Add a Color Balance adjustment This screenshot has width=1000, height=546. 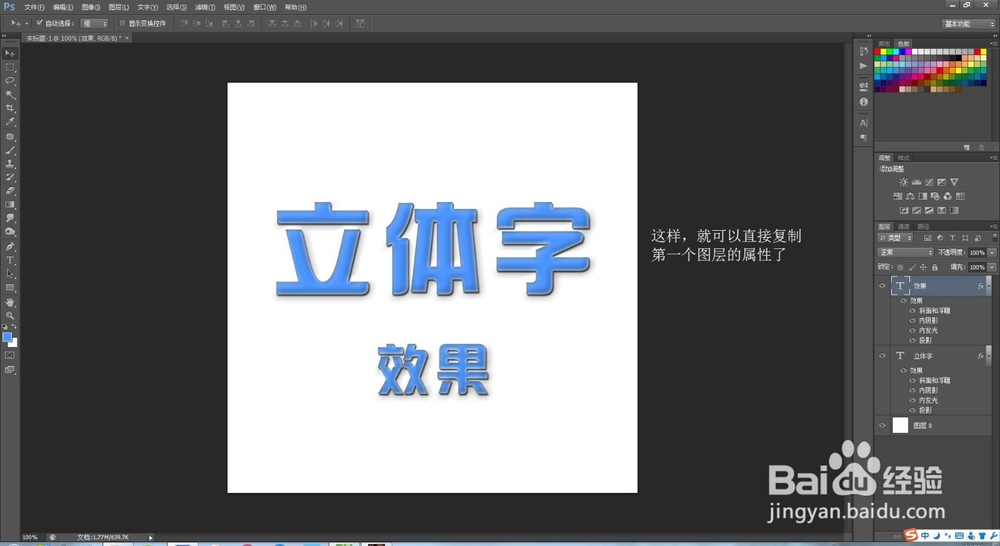(910, 196)
